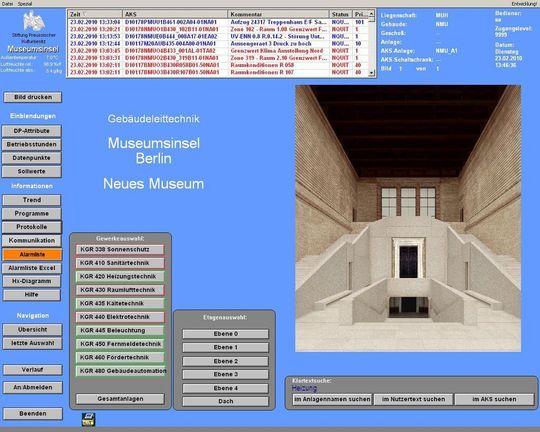The width and height of the screenshot is (540, 432).
Task: Select alarm Aussengeraet 3 Druck zu hoch
Action: pyautogui.click(x=218, y=44)
